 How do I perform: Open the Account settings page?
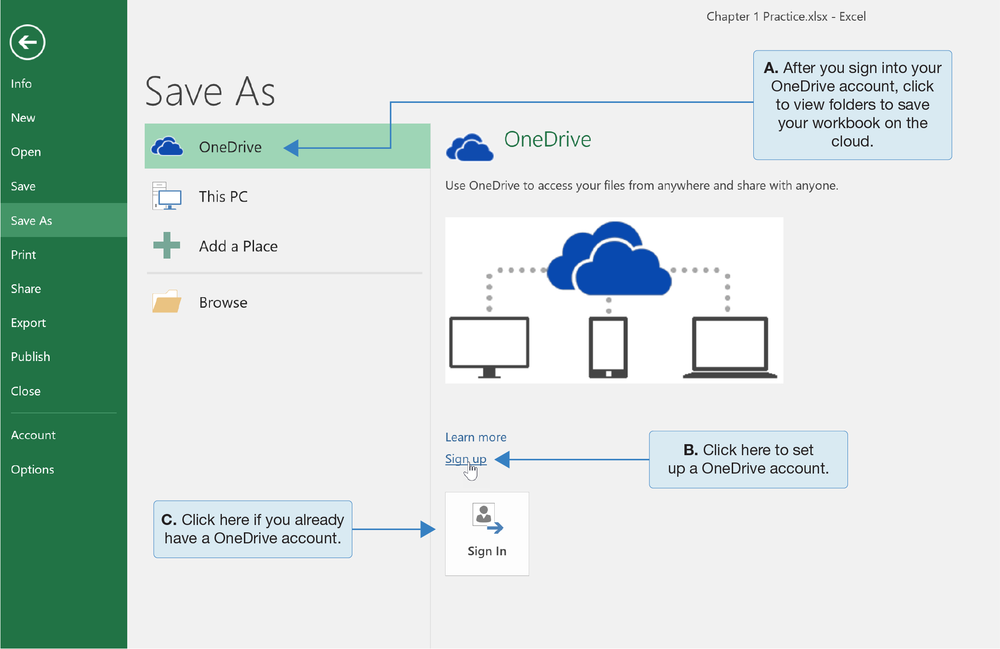tap(33, 435)
